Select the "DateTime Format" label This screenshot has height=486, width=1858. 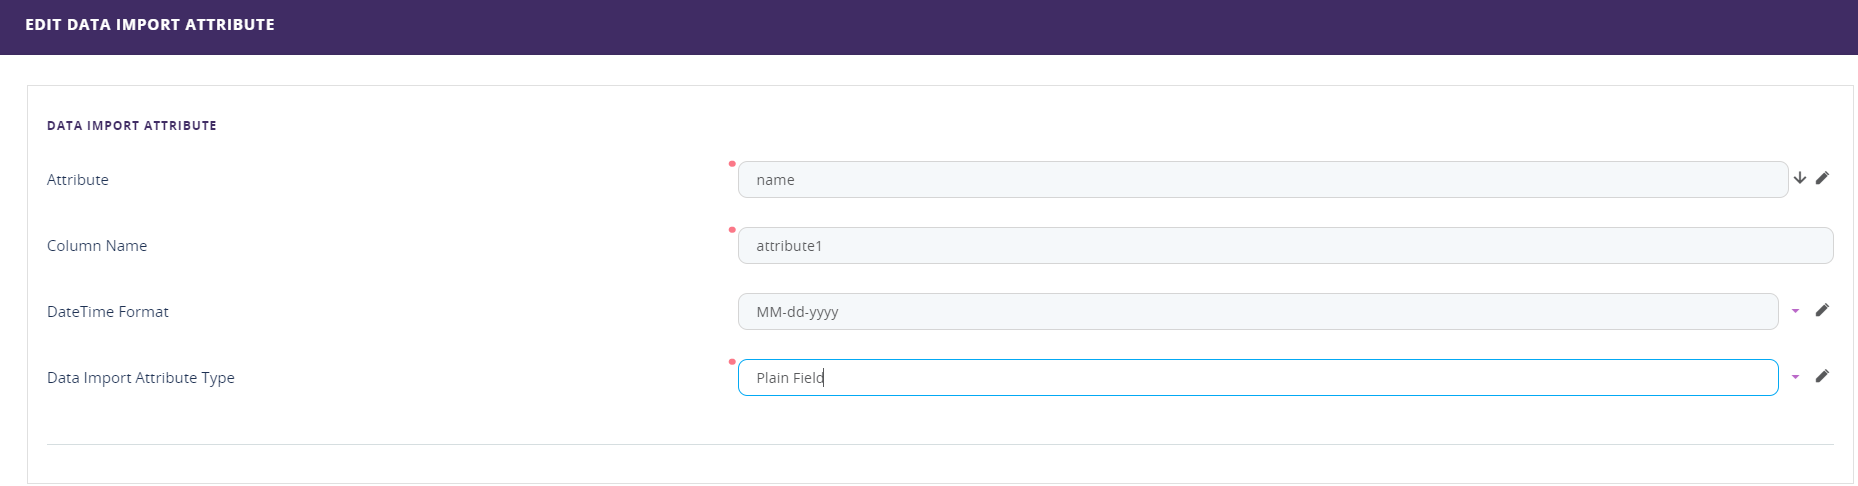pyautogui.click(x=108, y=312)
